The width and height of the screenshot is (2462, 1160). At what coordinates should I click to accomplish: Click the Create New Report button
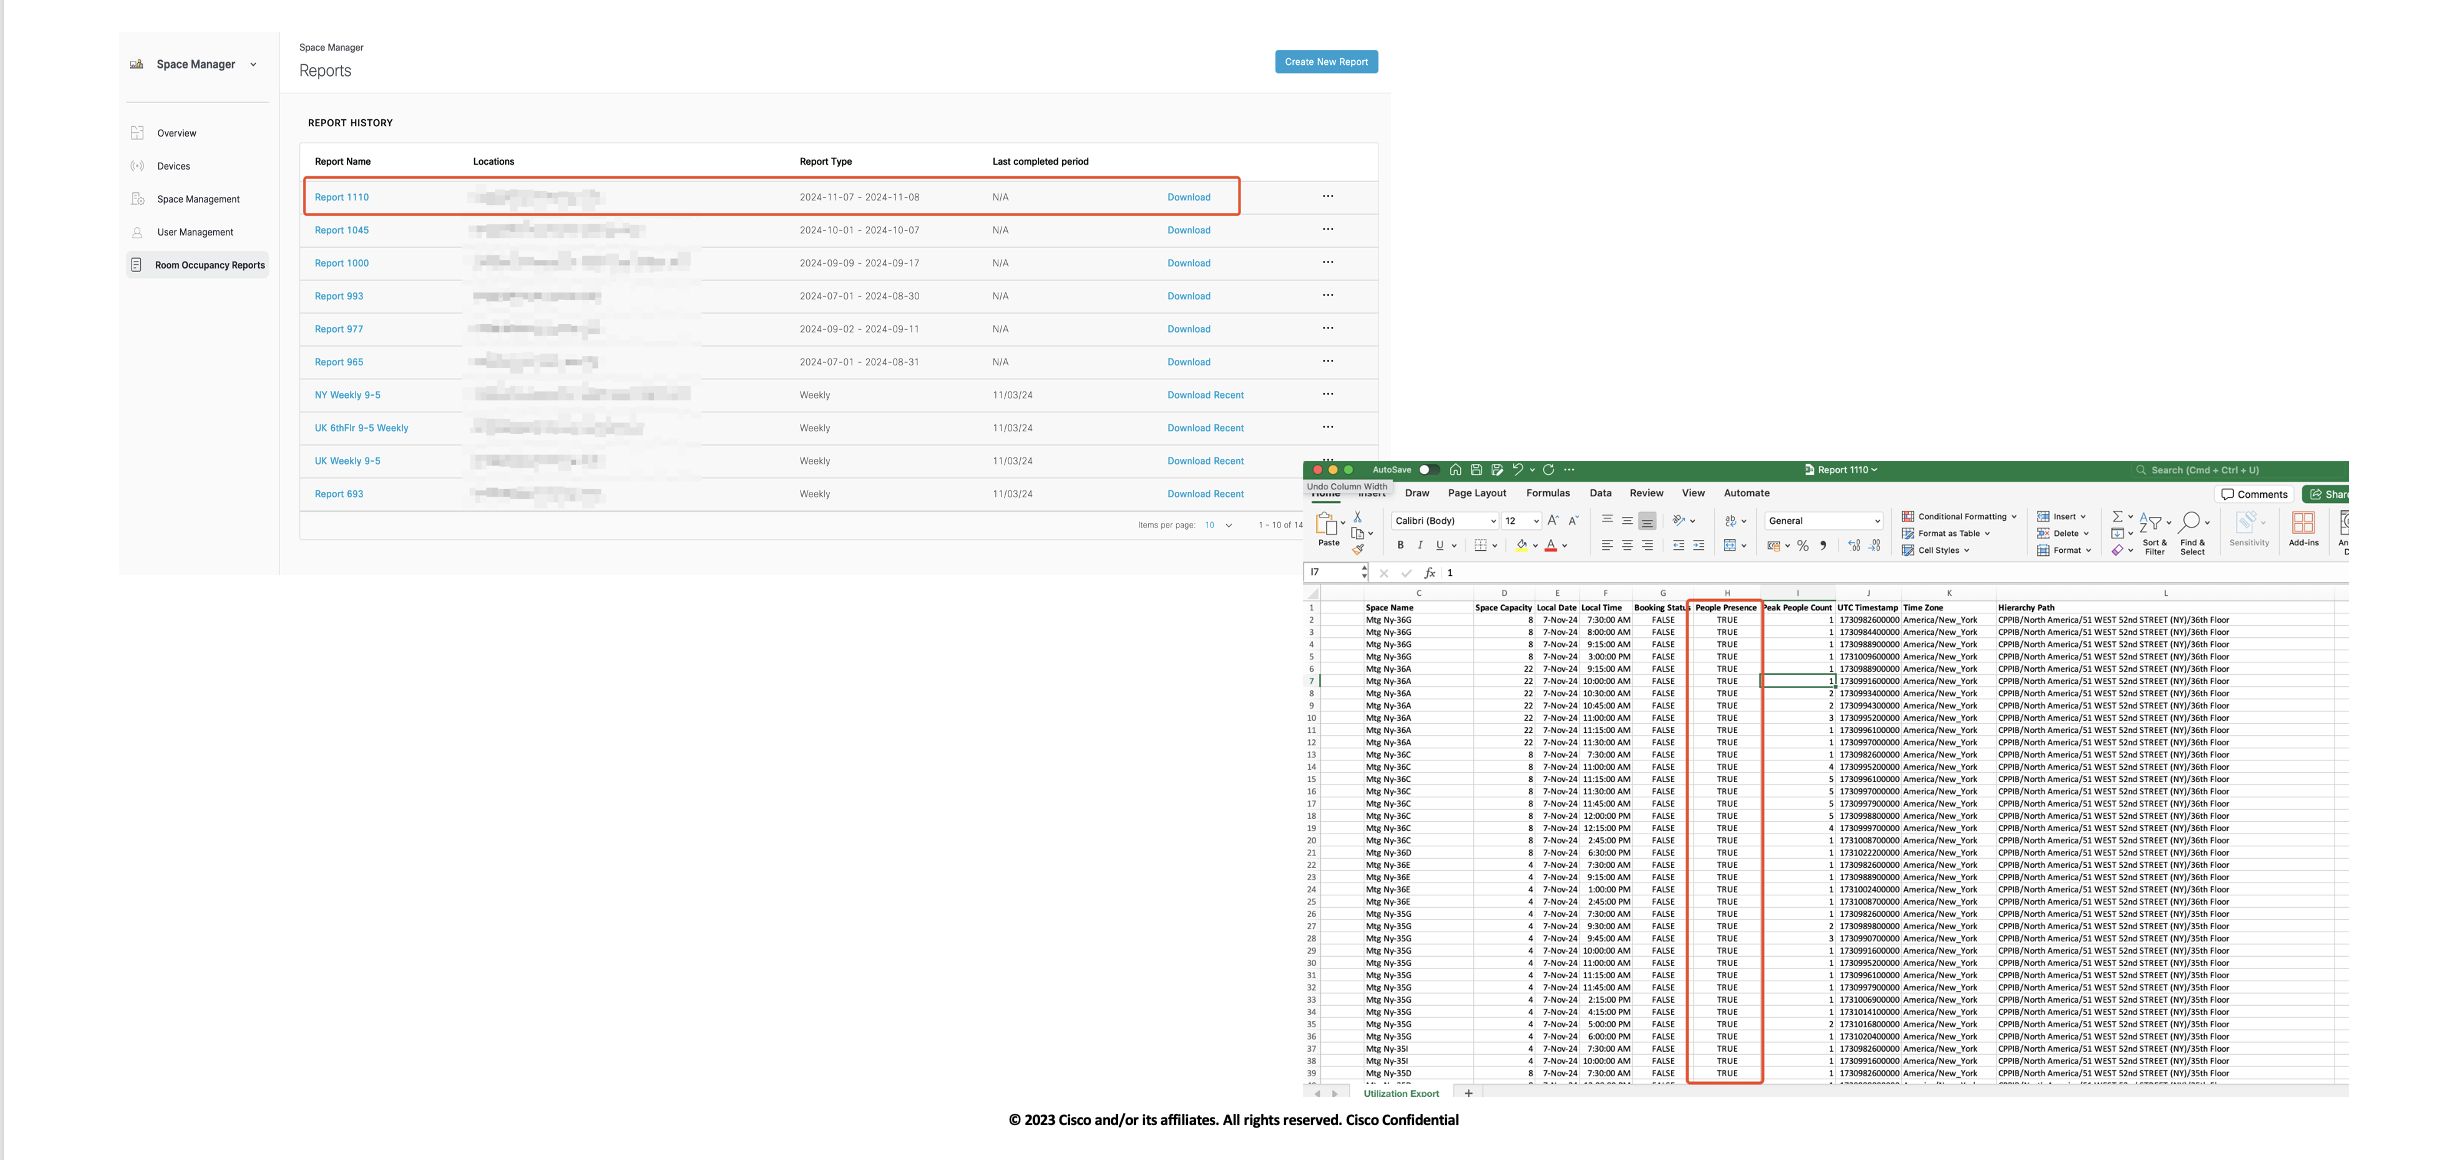click(1326, 62)
